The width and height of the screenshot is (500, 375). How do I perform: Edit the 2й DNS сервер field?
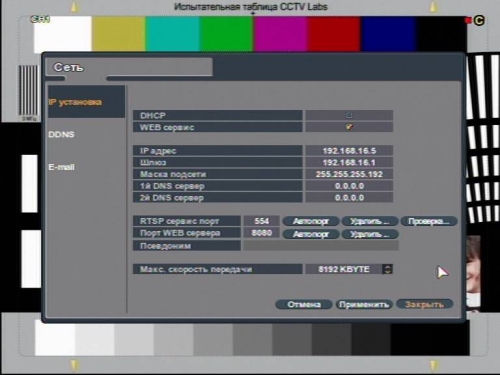pos(349,197)
